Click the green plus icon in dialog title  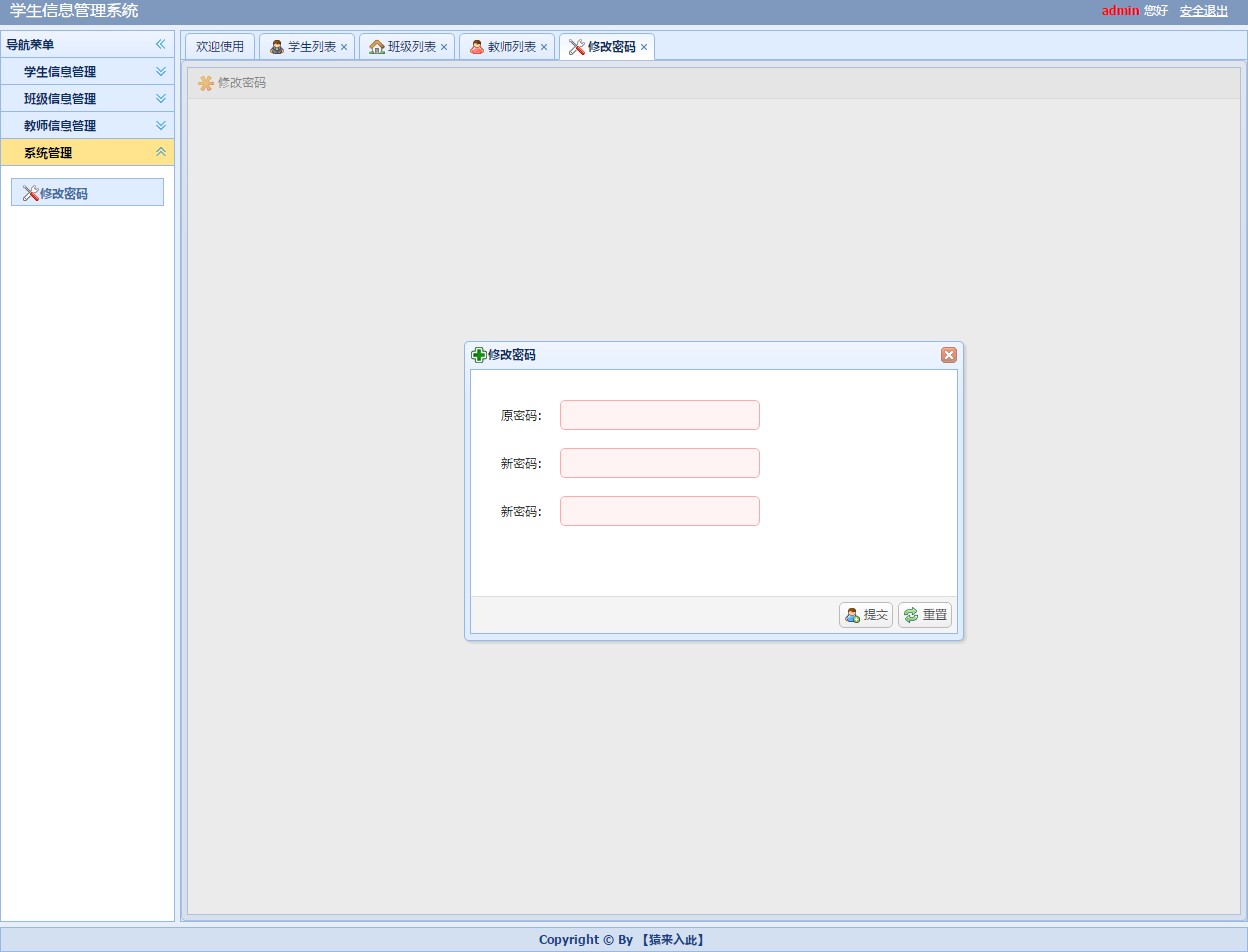click(479, 355)
